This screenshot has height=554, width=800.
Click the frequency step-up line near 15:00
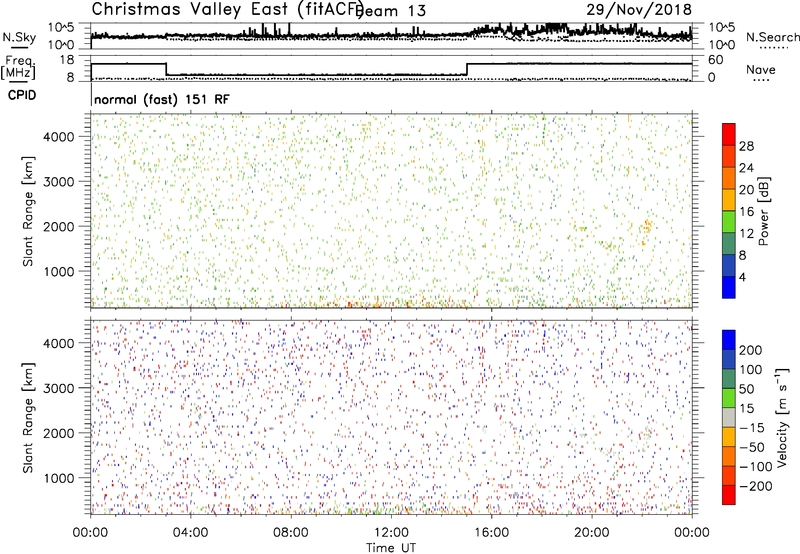click(467, 69)
